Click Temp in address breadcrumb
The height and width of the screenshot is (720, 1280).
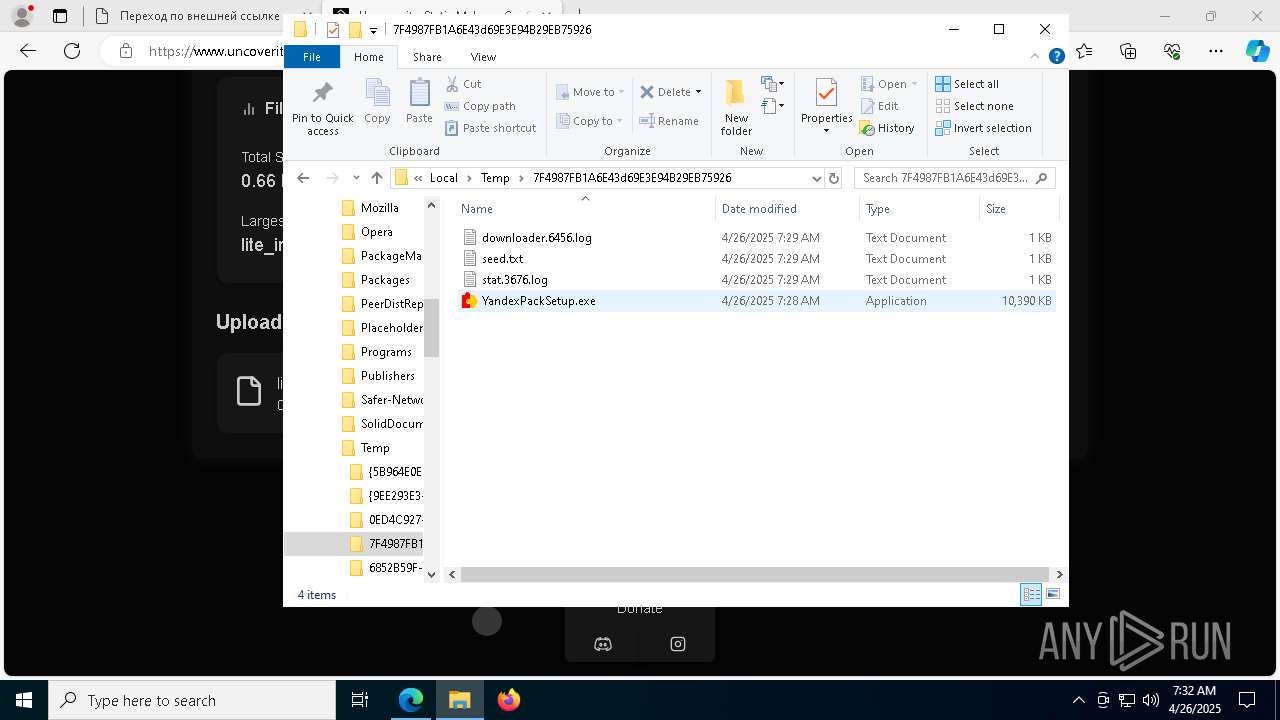coord(495,178)
